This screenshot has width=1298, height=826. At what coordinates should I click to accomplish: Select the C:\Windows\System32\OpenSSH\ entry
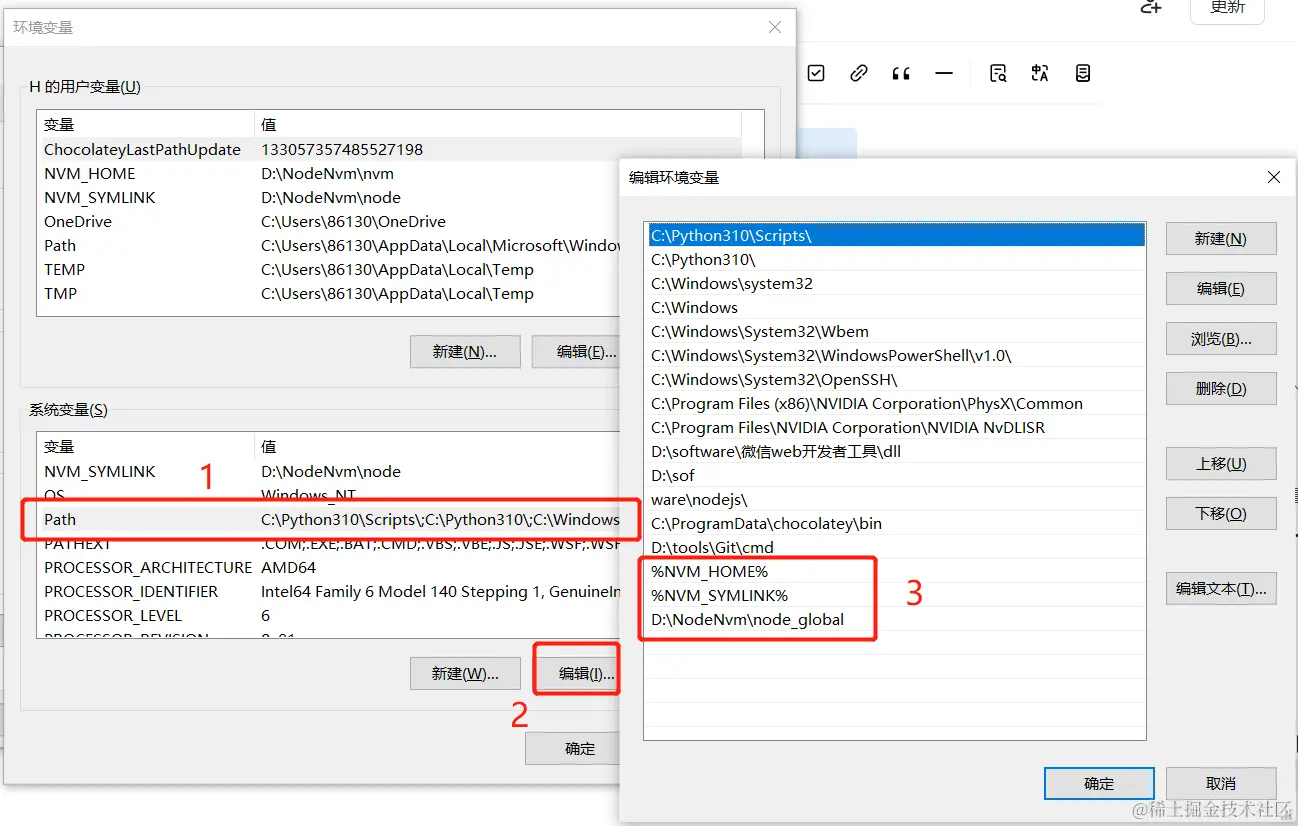pos(895,379)
